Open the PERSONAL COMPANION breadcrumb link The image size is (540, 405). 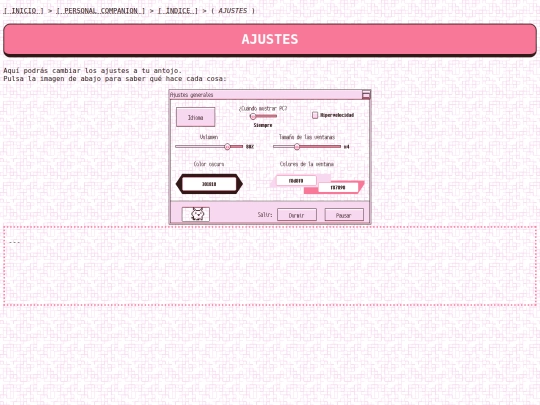point(101,11)
